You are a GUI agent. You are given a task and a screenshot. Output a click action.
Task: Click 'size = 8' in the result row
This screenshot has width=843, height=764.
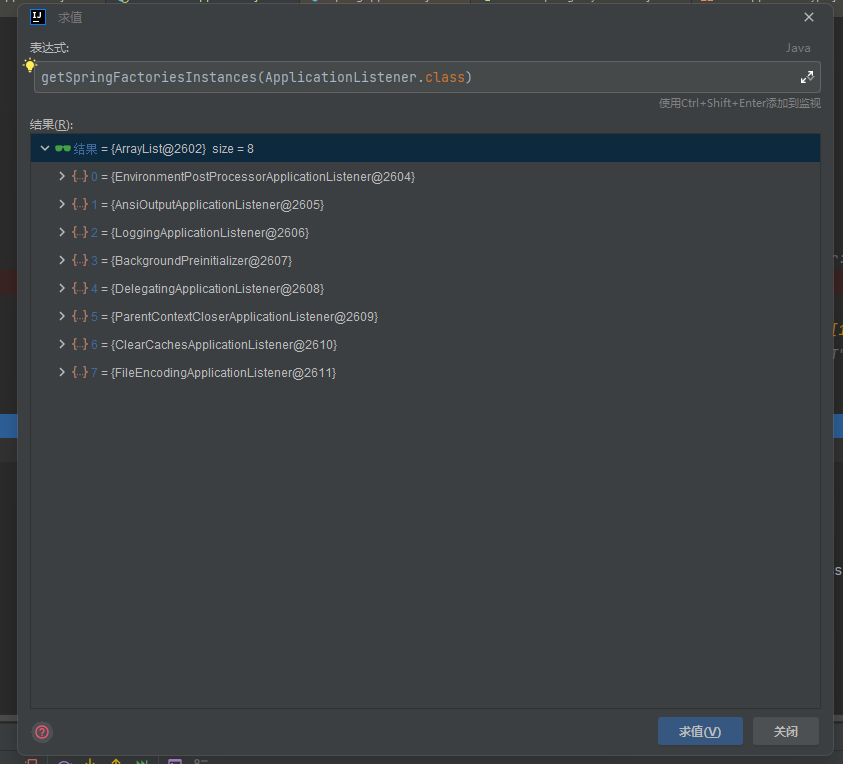pyautogui.click(x=233, y=149)
